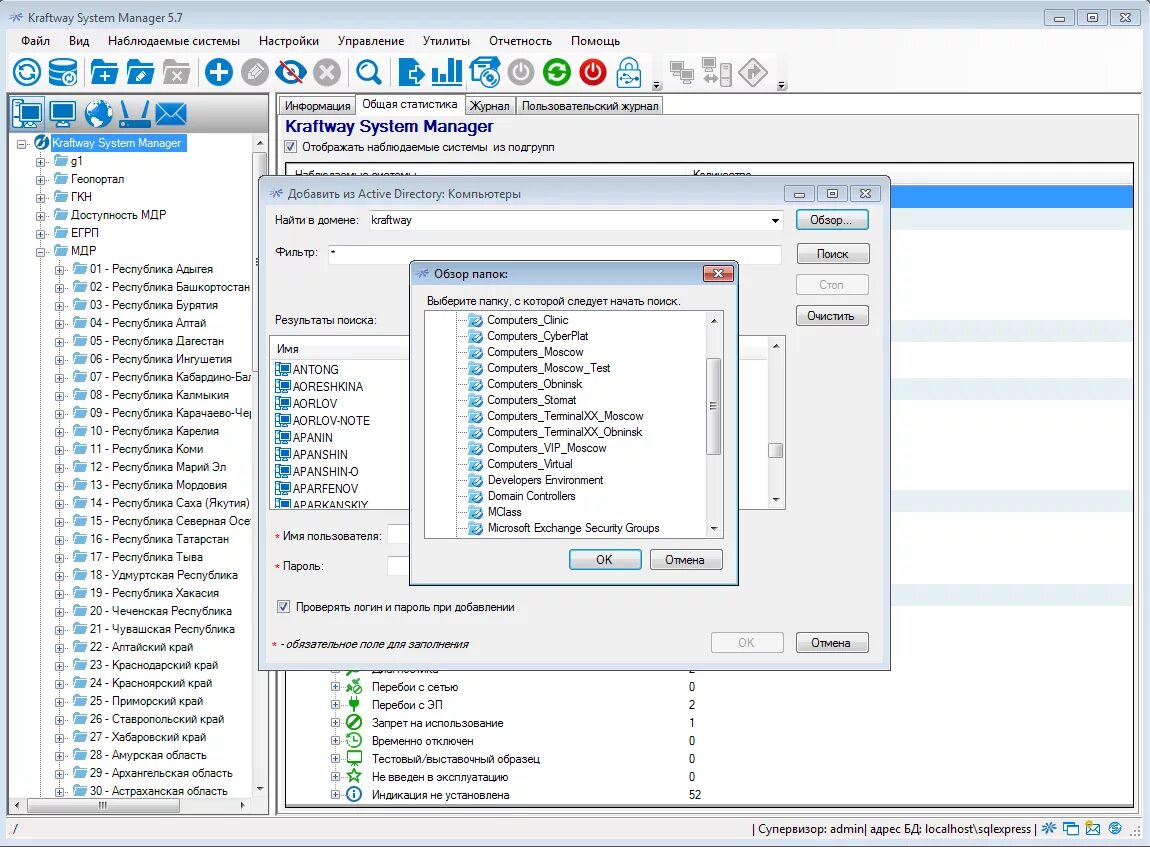Switch to the Журнал tab
The height and width of the screenshot is (847, 1150).
(490, 106)
